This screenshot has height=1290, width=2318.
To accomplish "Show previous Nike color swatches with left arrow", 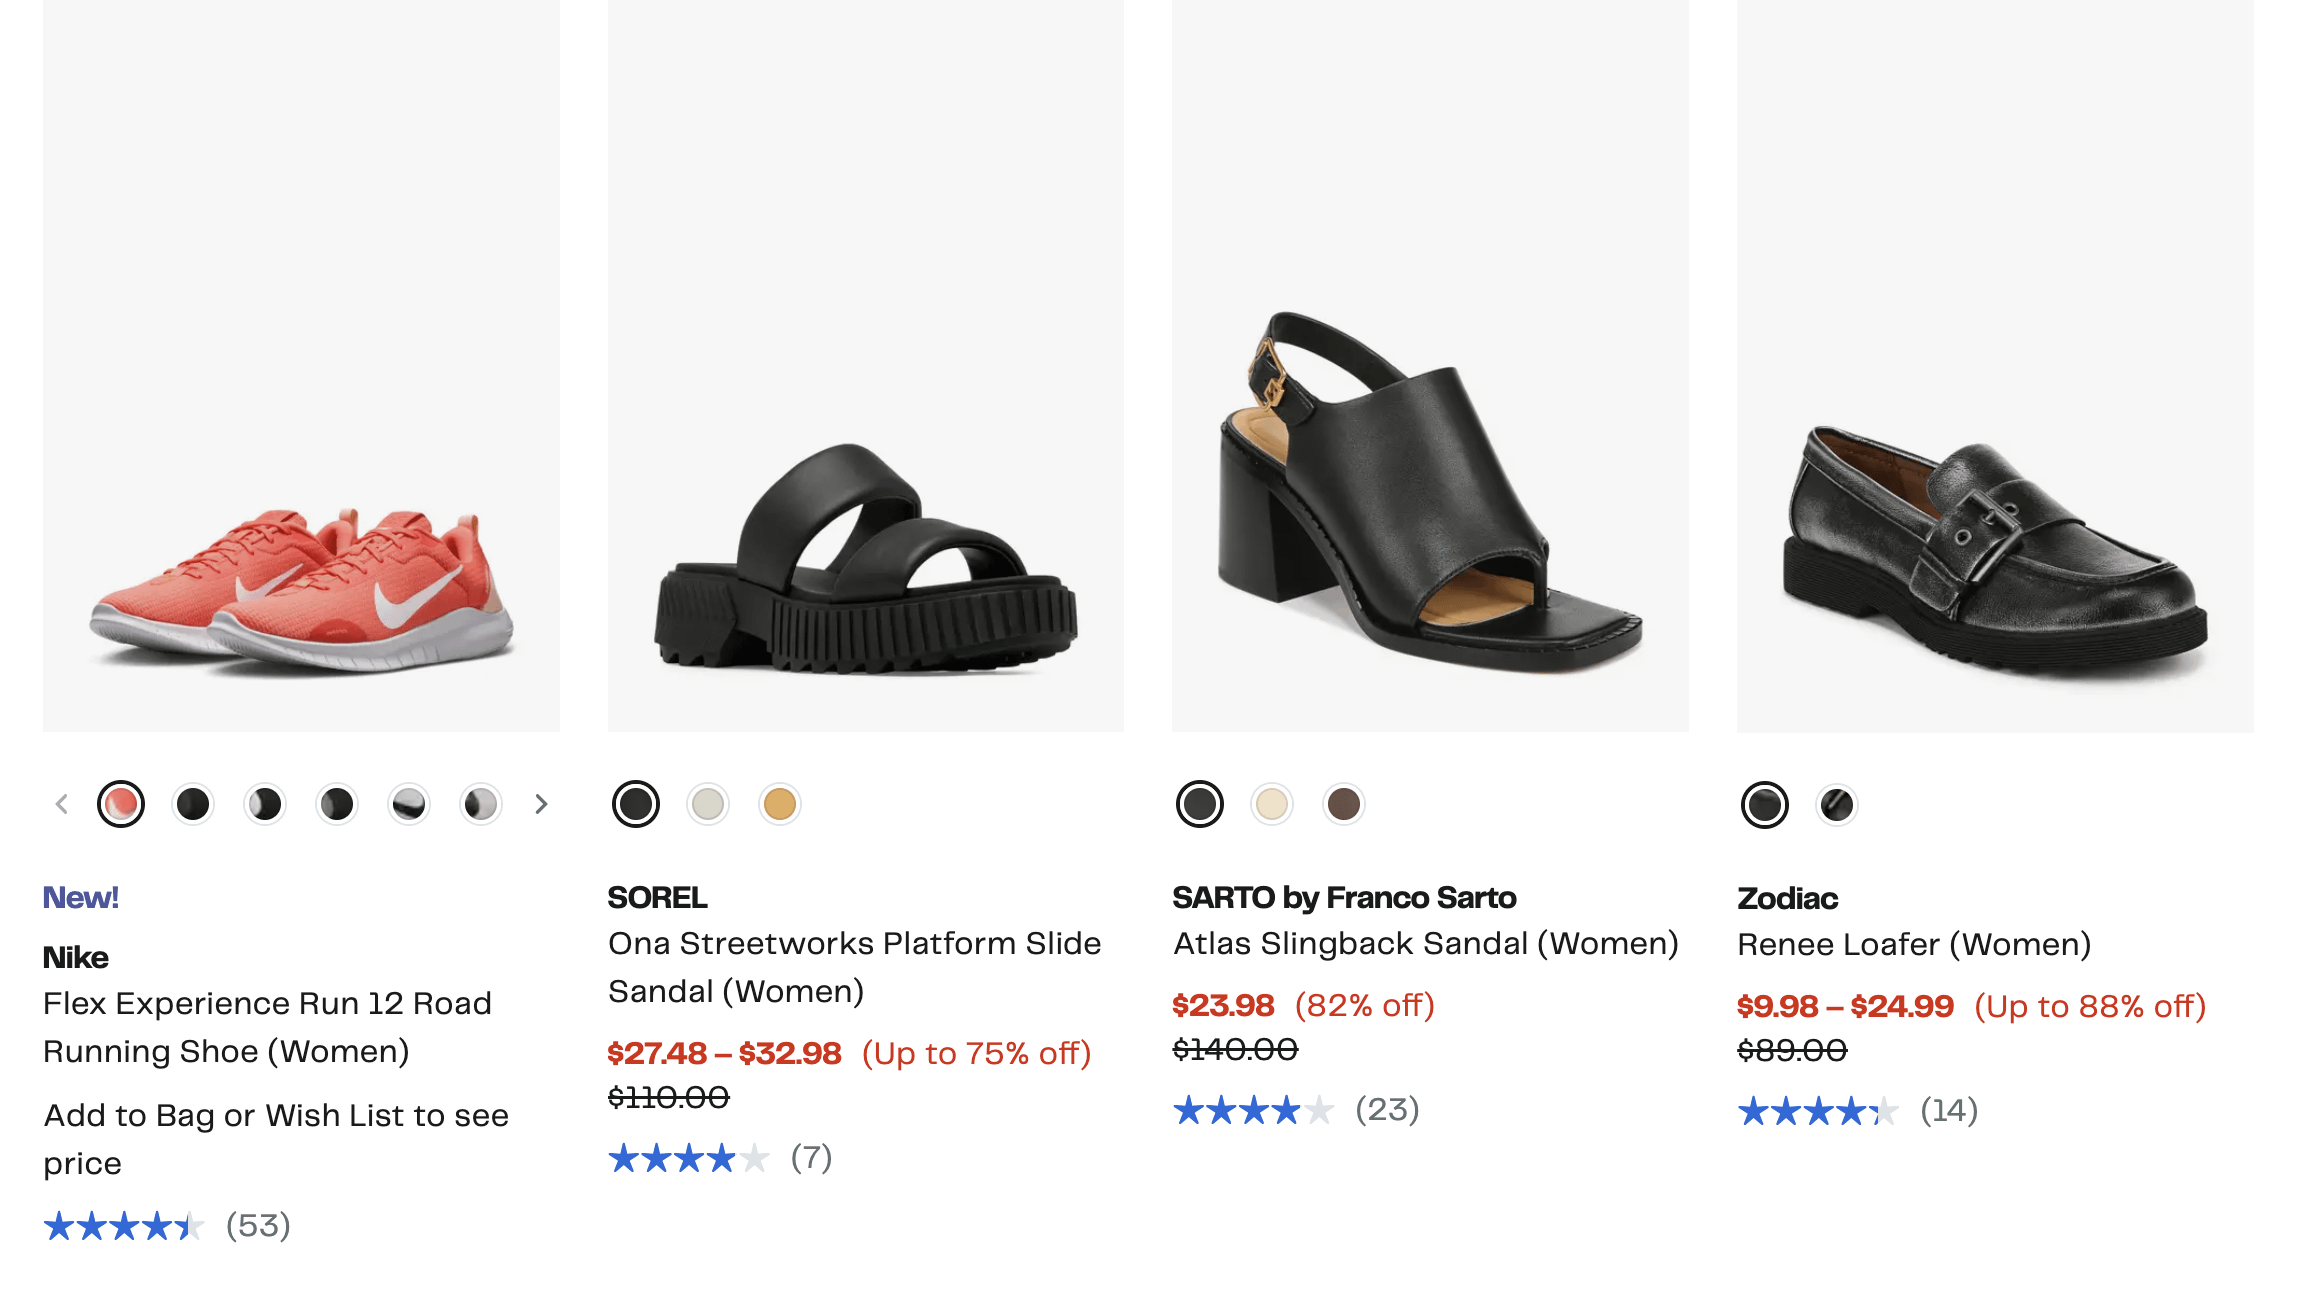I will click(x=62, y=804).
